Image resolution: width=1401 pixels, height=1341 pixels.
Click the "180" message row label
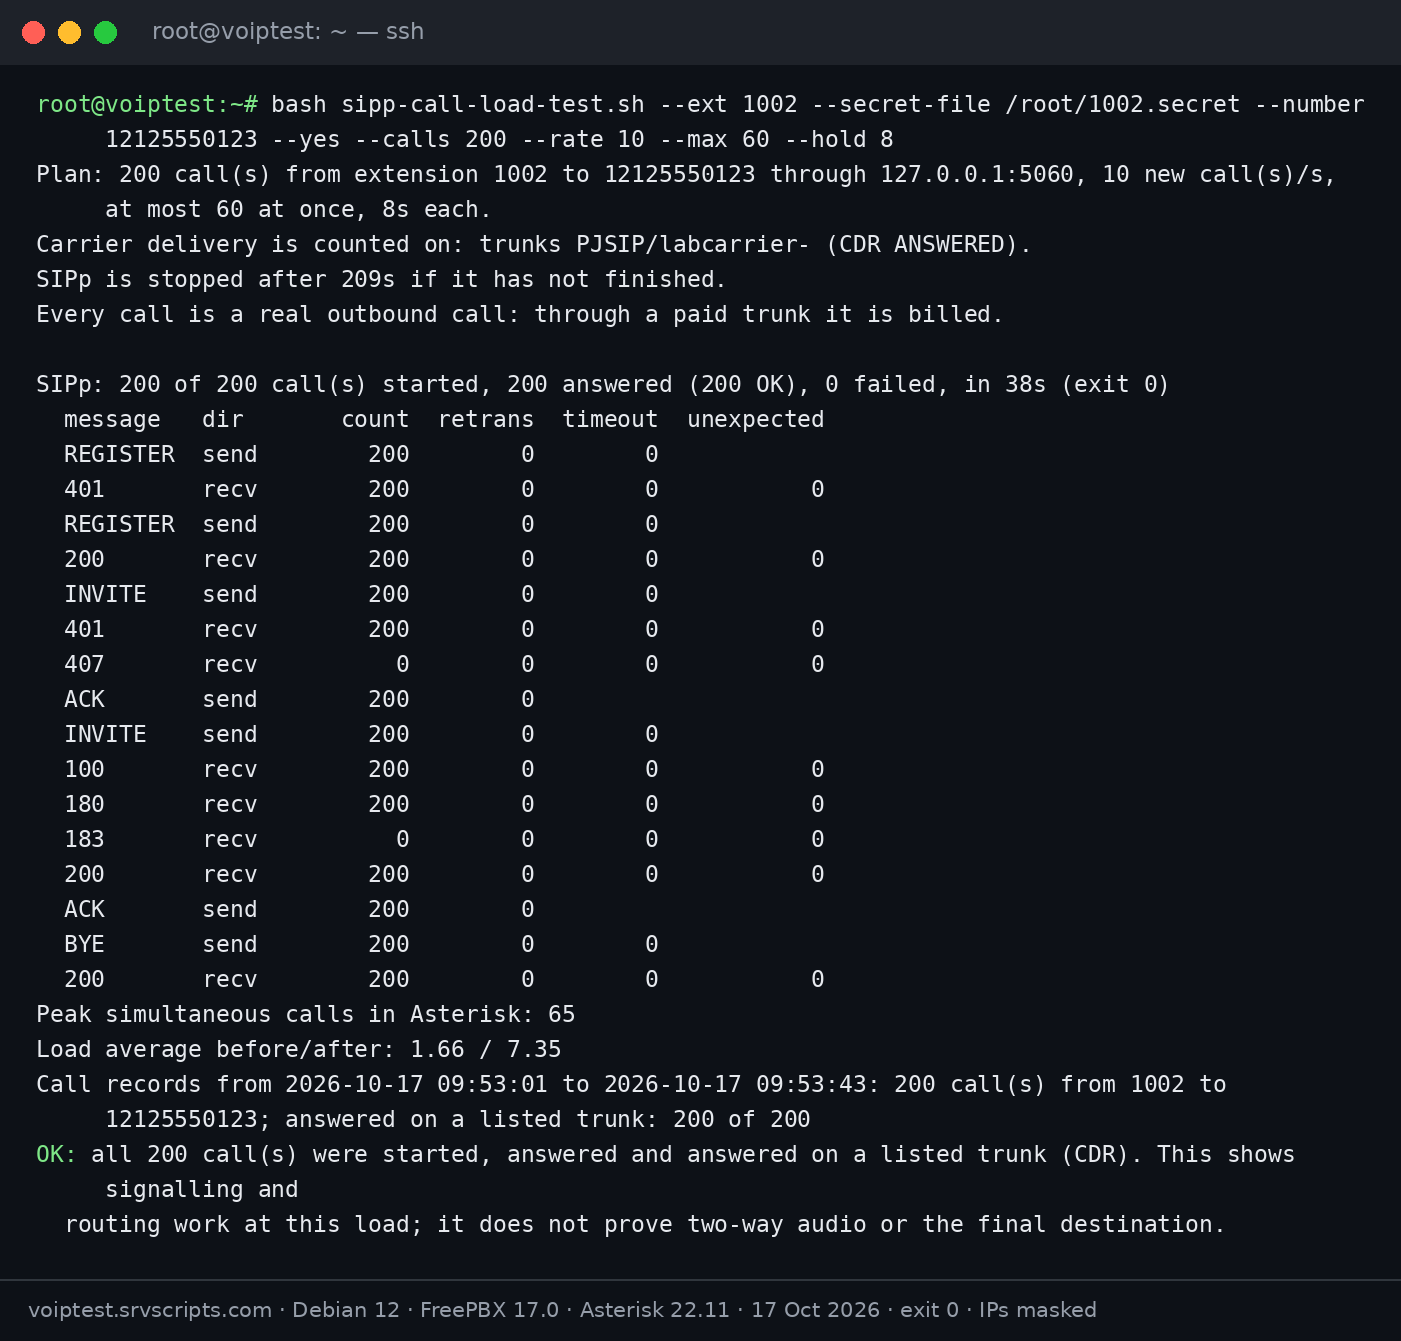click(84, 804)
